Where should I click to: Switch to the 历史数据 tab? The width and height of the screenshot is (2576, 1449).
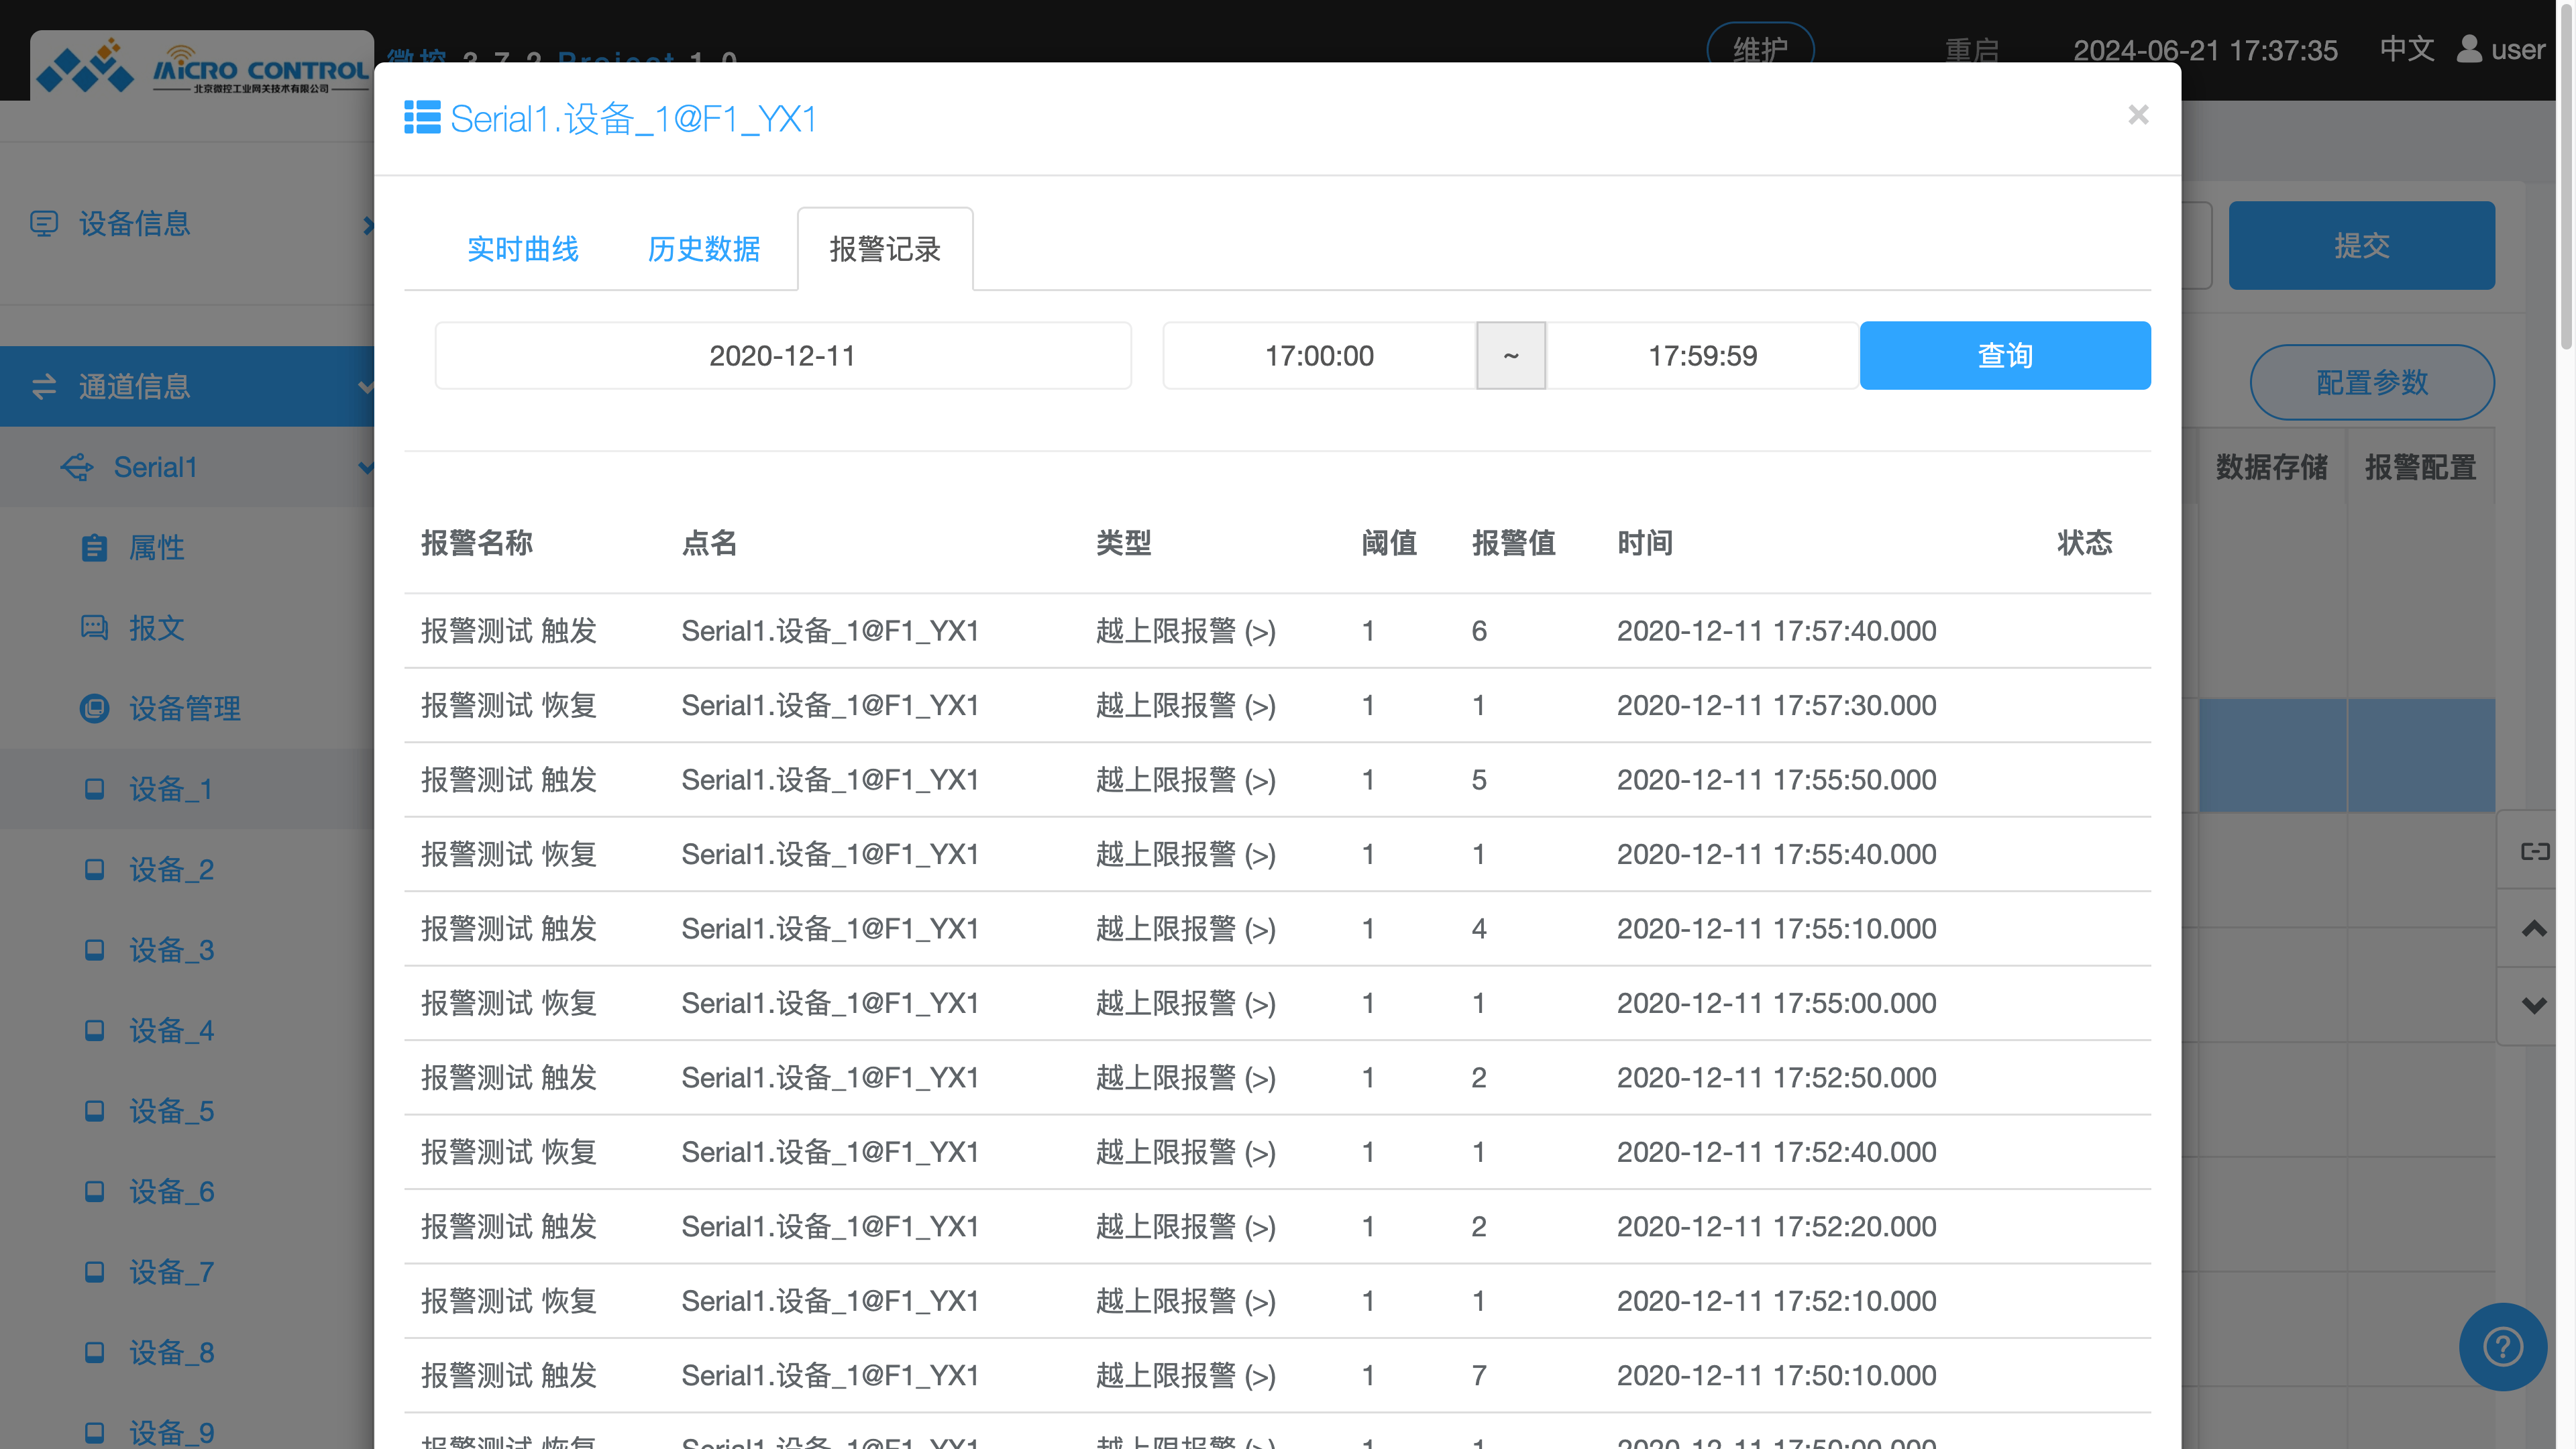703,250
